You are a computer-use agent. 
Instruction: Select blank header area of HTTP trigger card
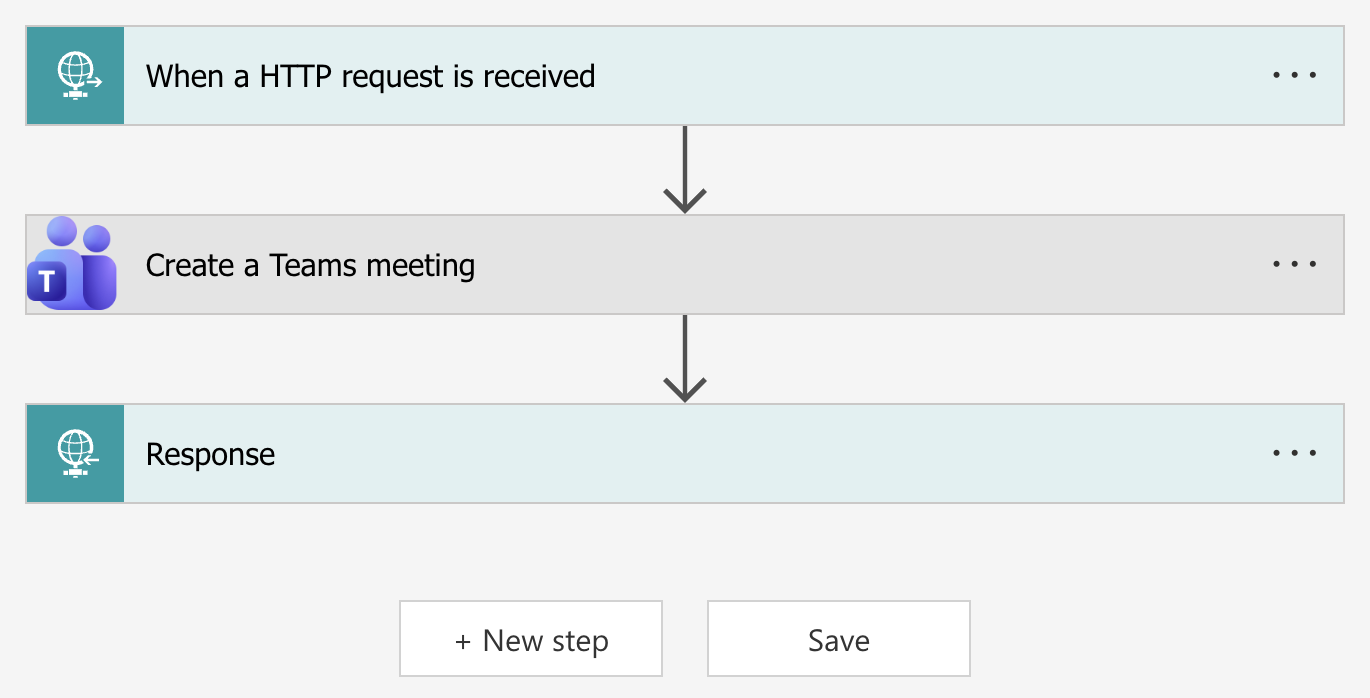(900, 76)
